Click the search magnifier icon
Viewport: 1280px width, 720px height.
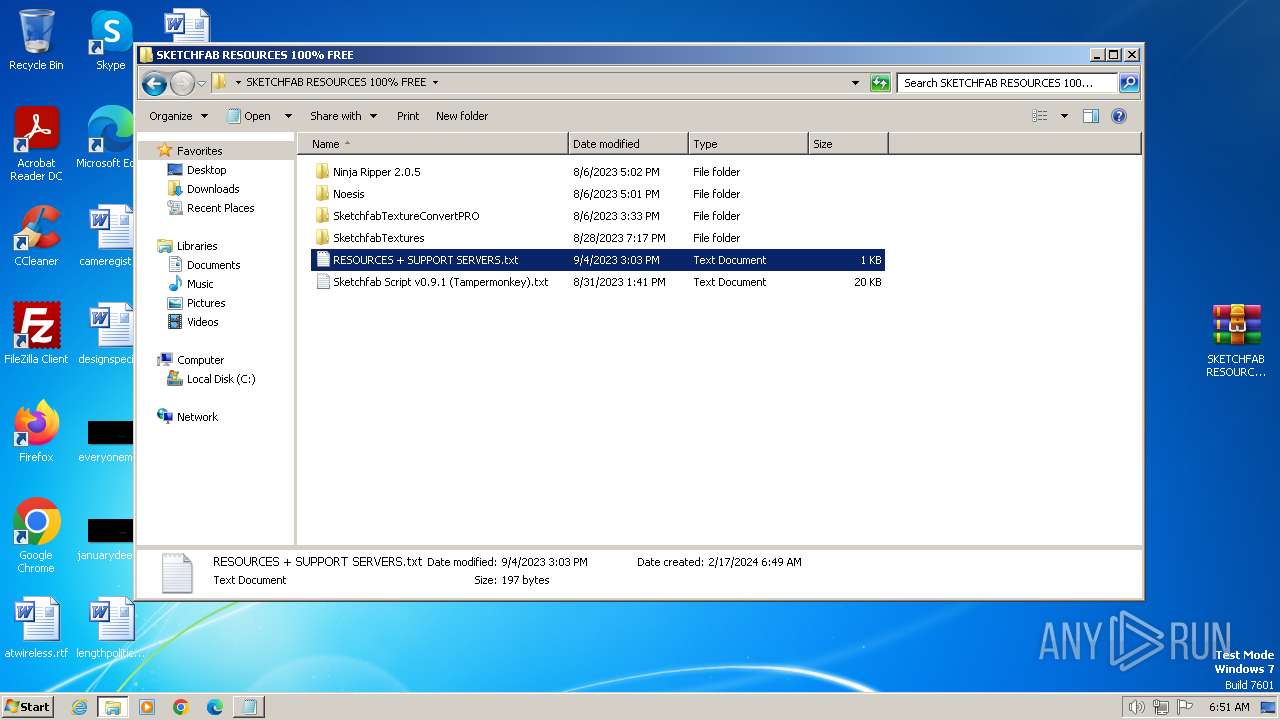[x=1128, y=83]
